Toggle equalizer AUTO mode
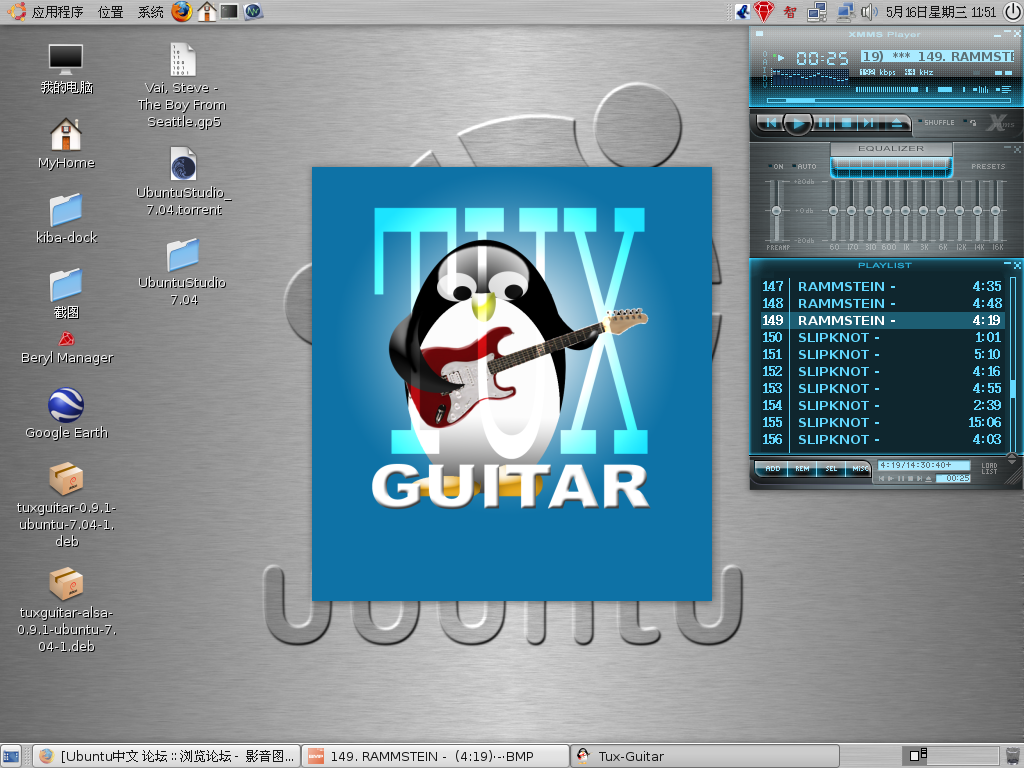1024x768 pixels. pyautogui.click(x=805, y=167)
